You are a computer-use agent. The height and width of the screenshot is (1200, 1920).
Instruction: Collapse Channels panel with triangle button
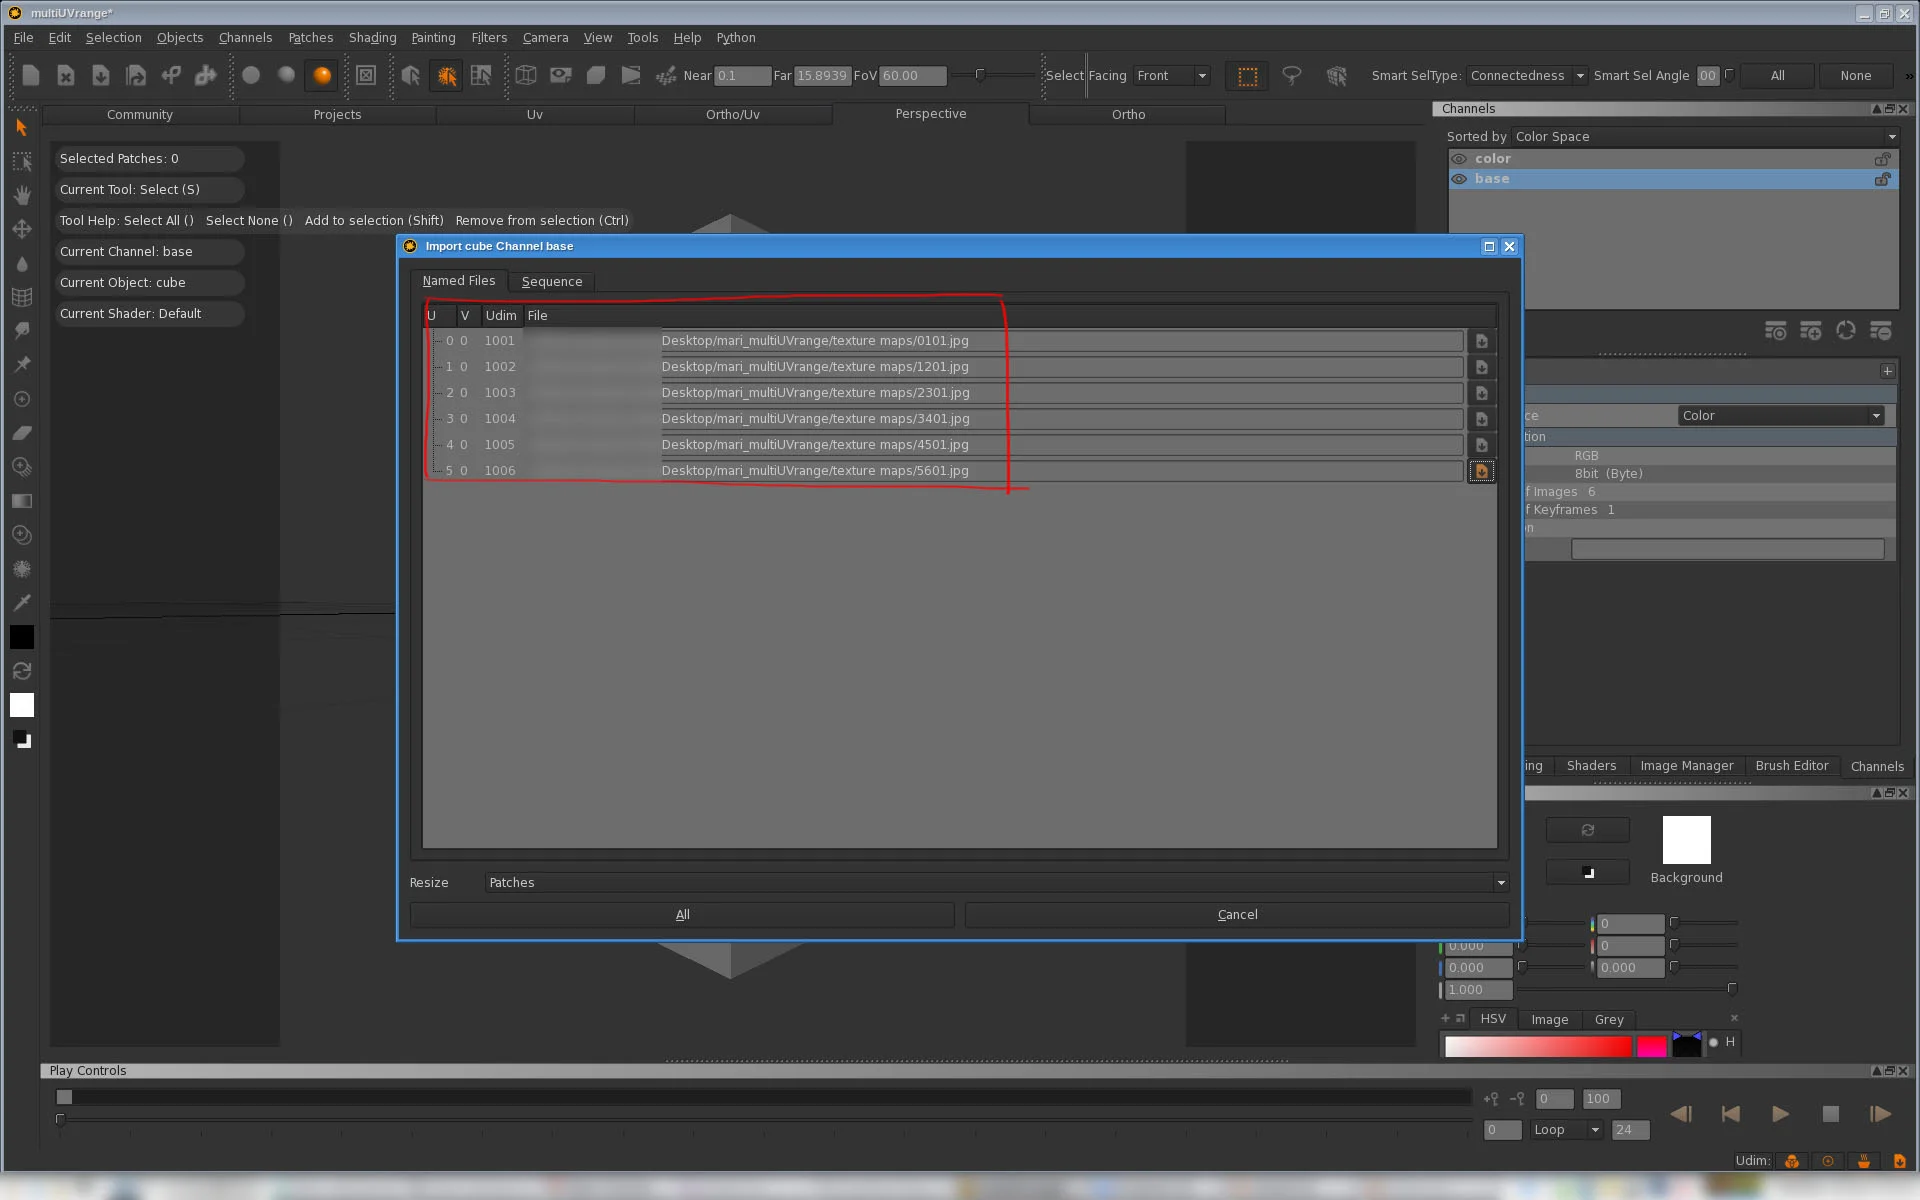(1876, 109)
